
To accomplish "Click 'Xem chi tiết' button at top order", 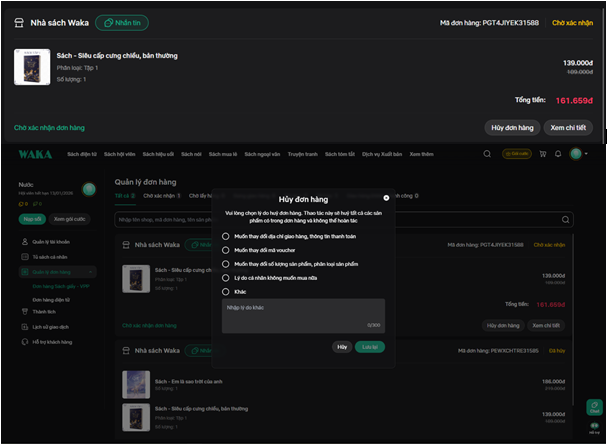I will 567,127.
